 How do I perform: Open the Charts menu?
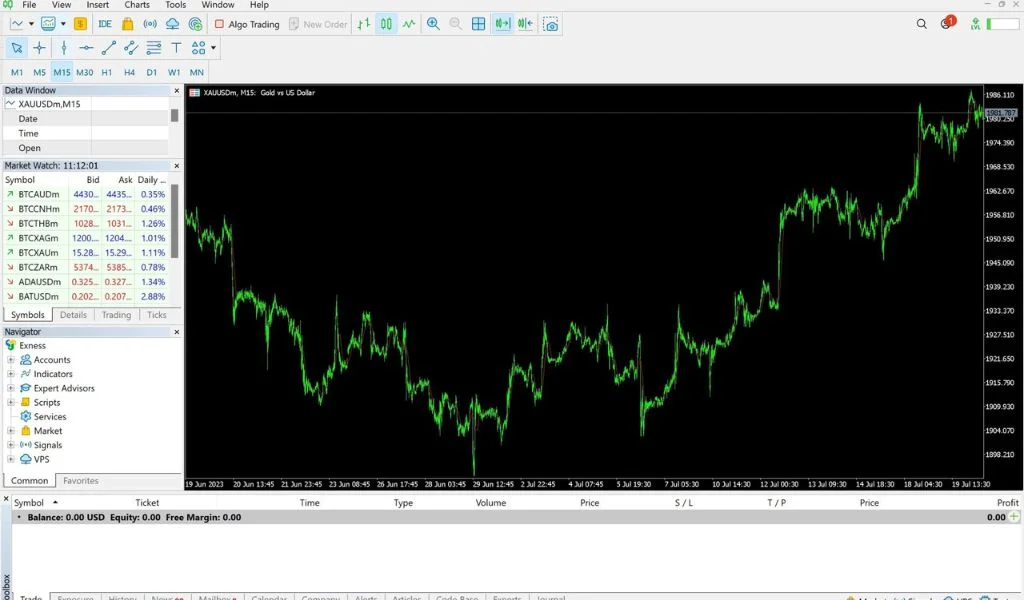coord(137,5)
